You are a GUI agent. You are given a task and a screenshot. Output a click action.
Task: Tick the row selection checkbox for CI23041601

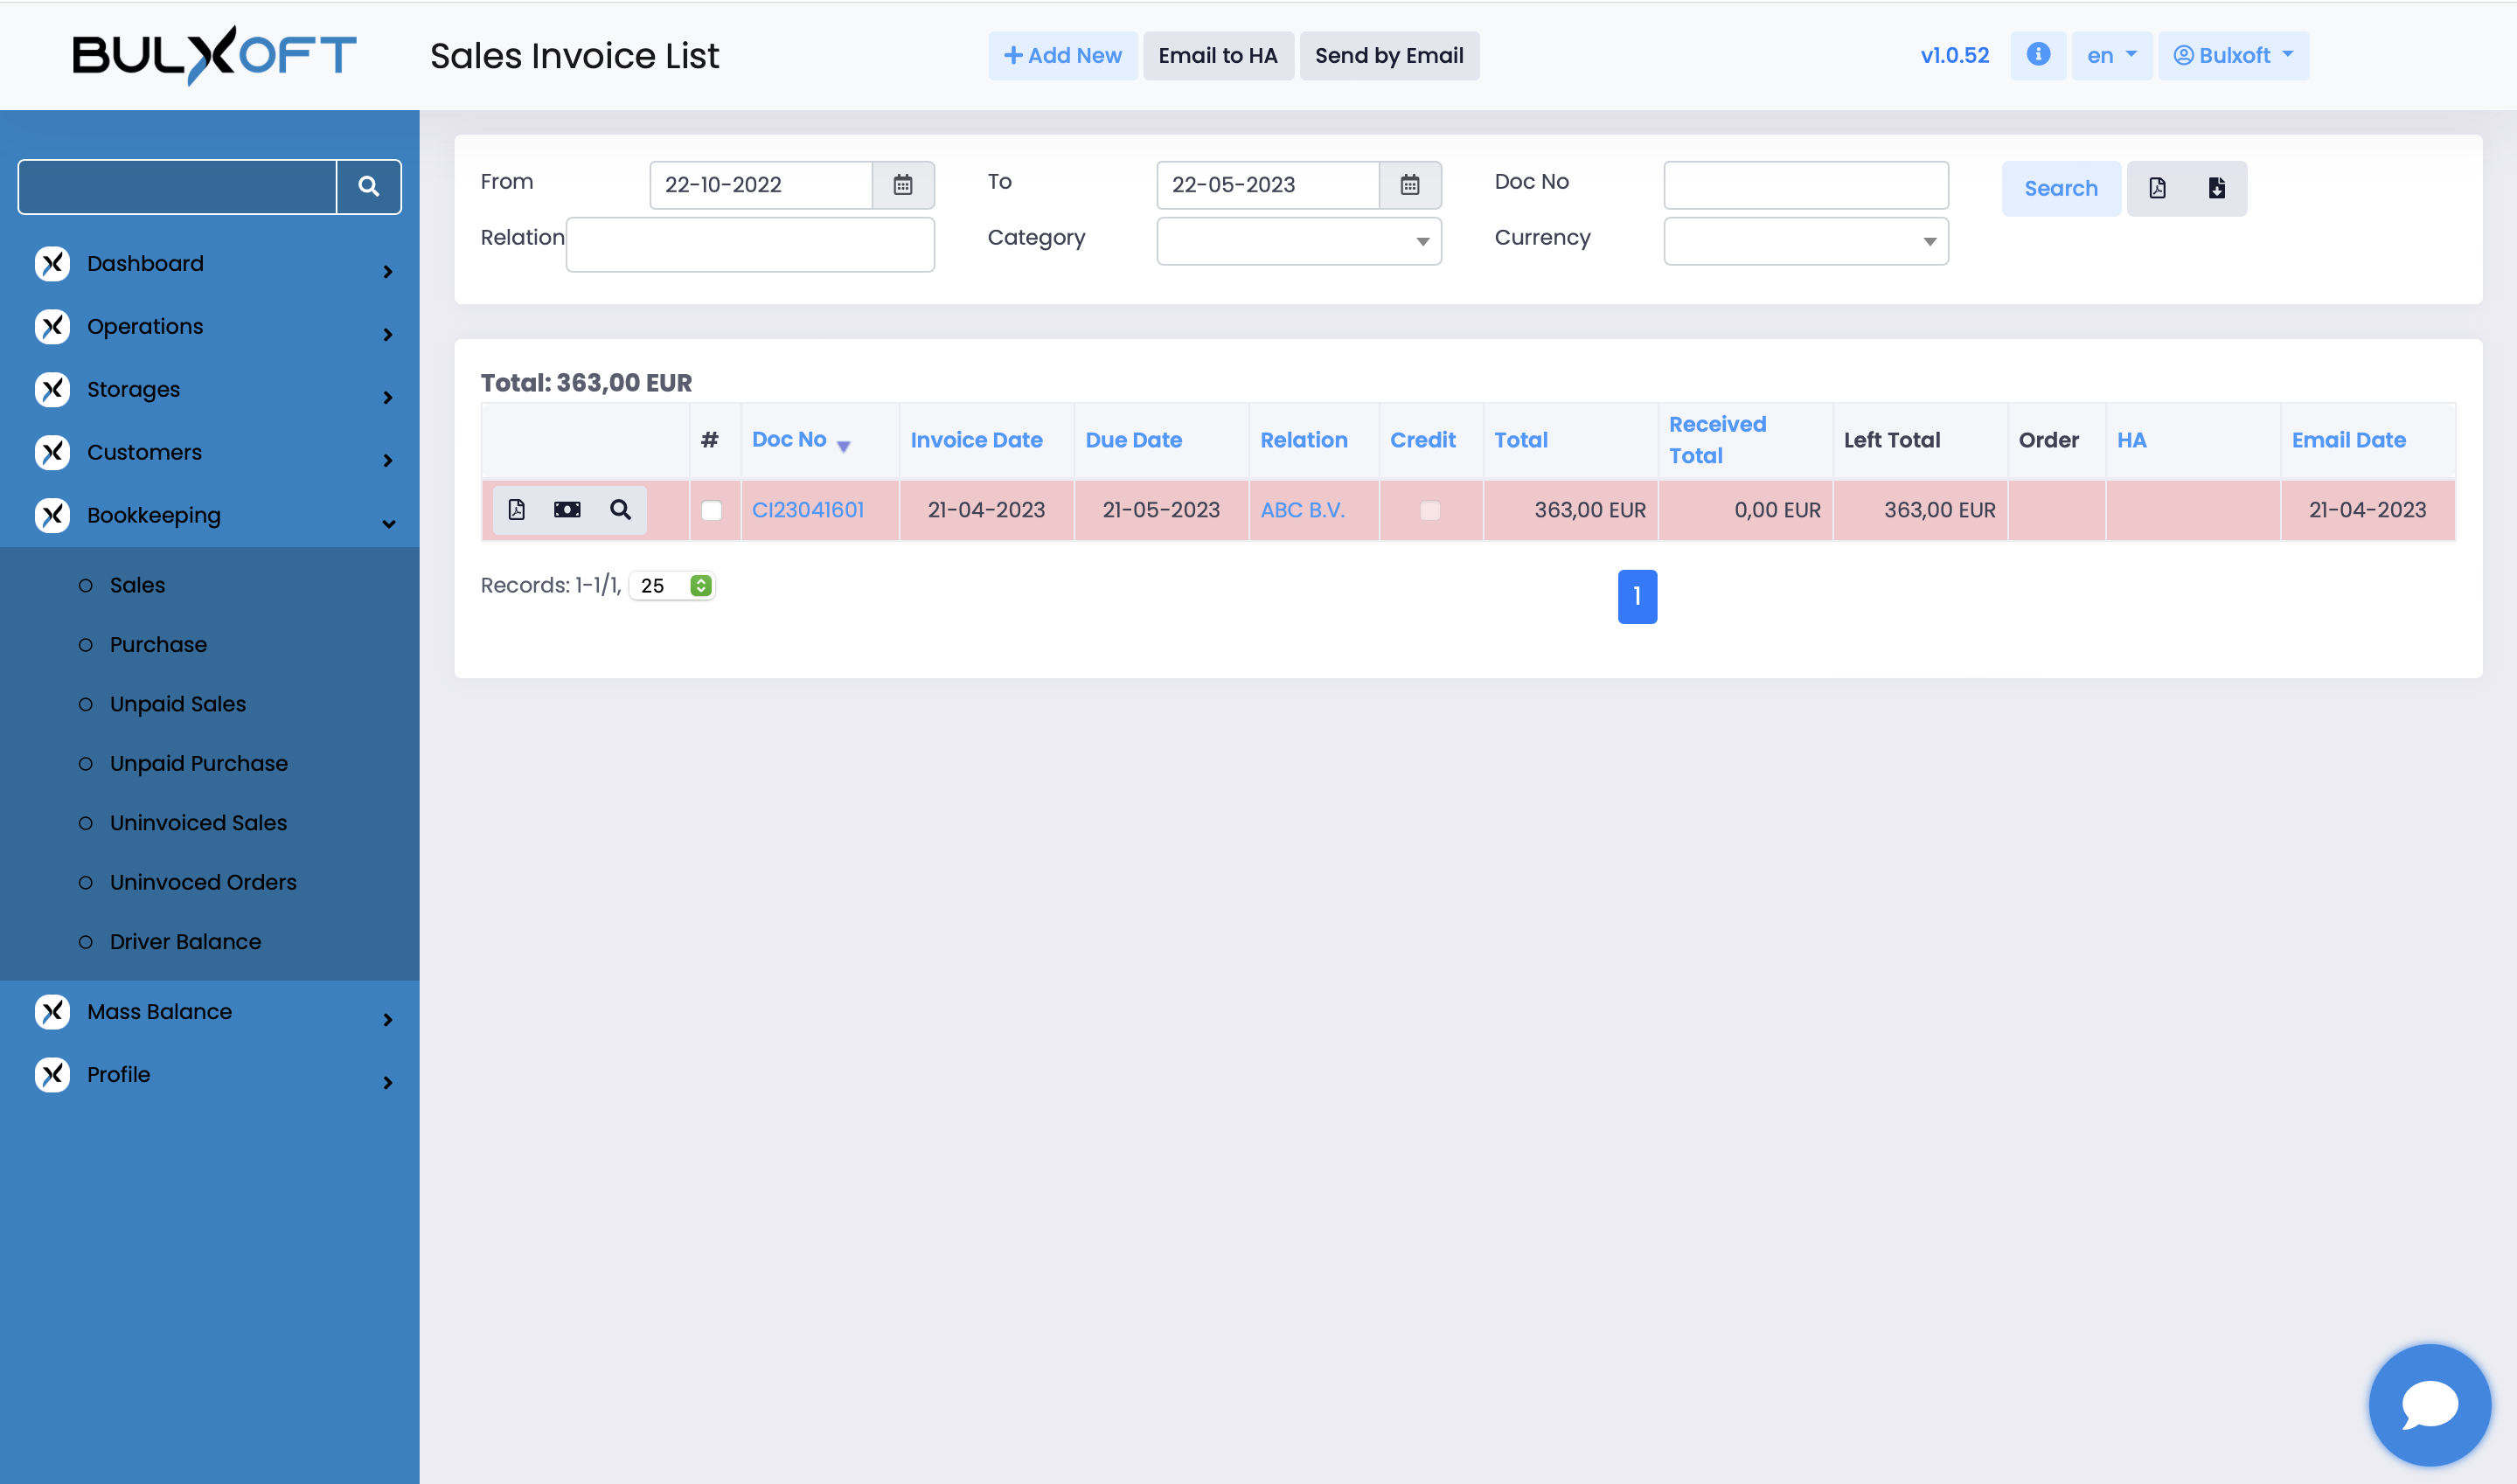coord(711,511)
